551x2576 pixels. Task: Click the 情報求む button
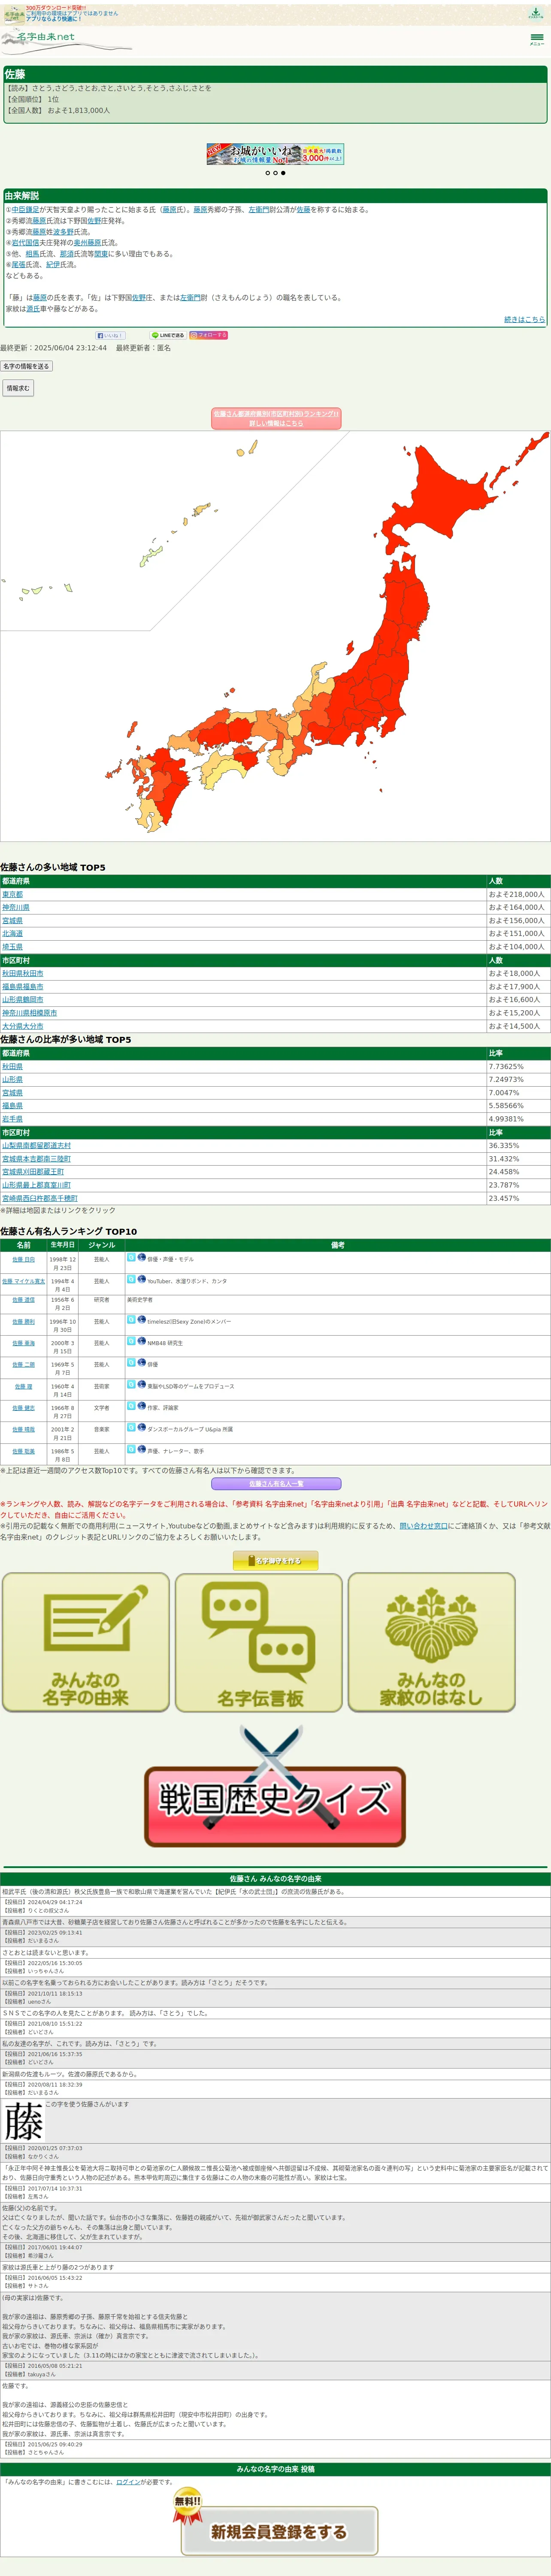[x=18, y=388]
